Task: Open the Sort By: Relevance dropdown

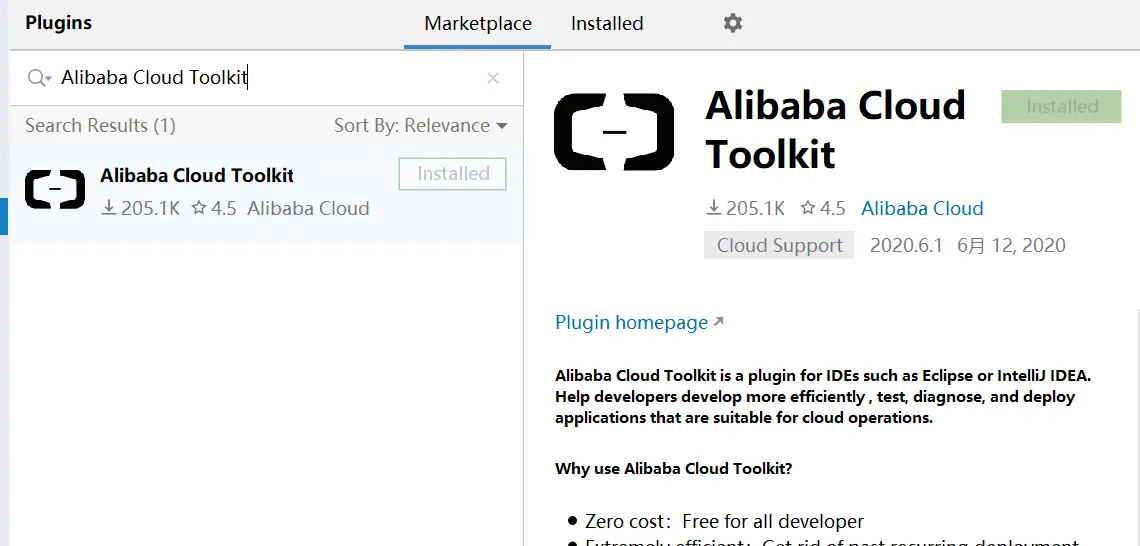Action: (421, 125)
